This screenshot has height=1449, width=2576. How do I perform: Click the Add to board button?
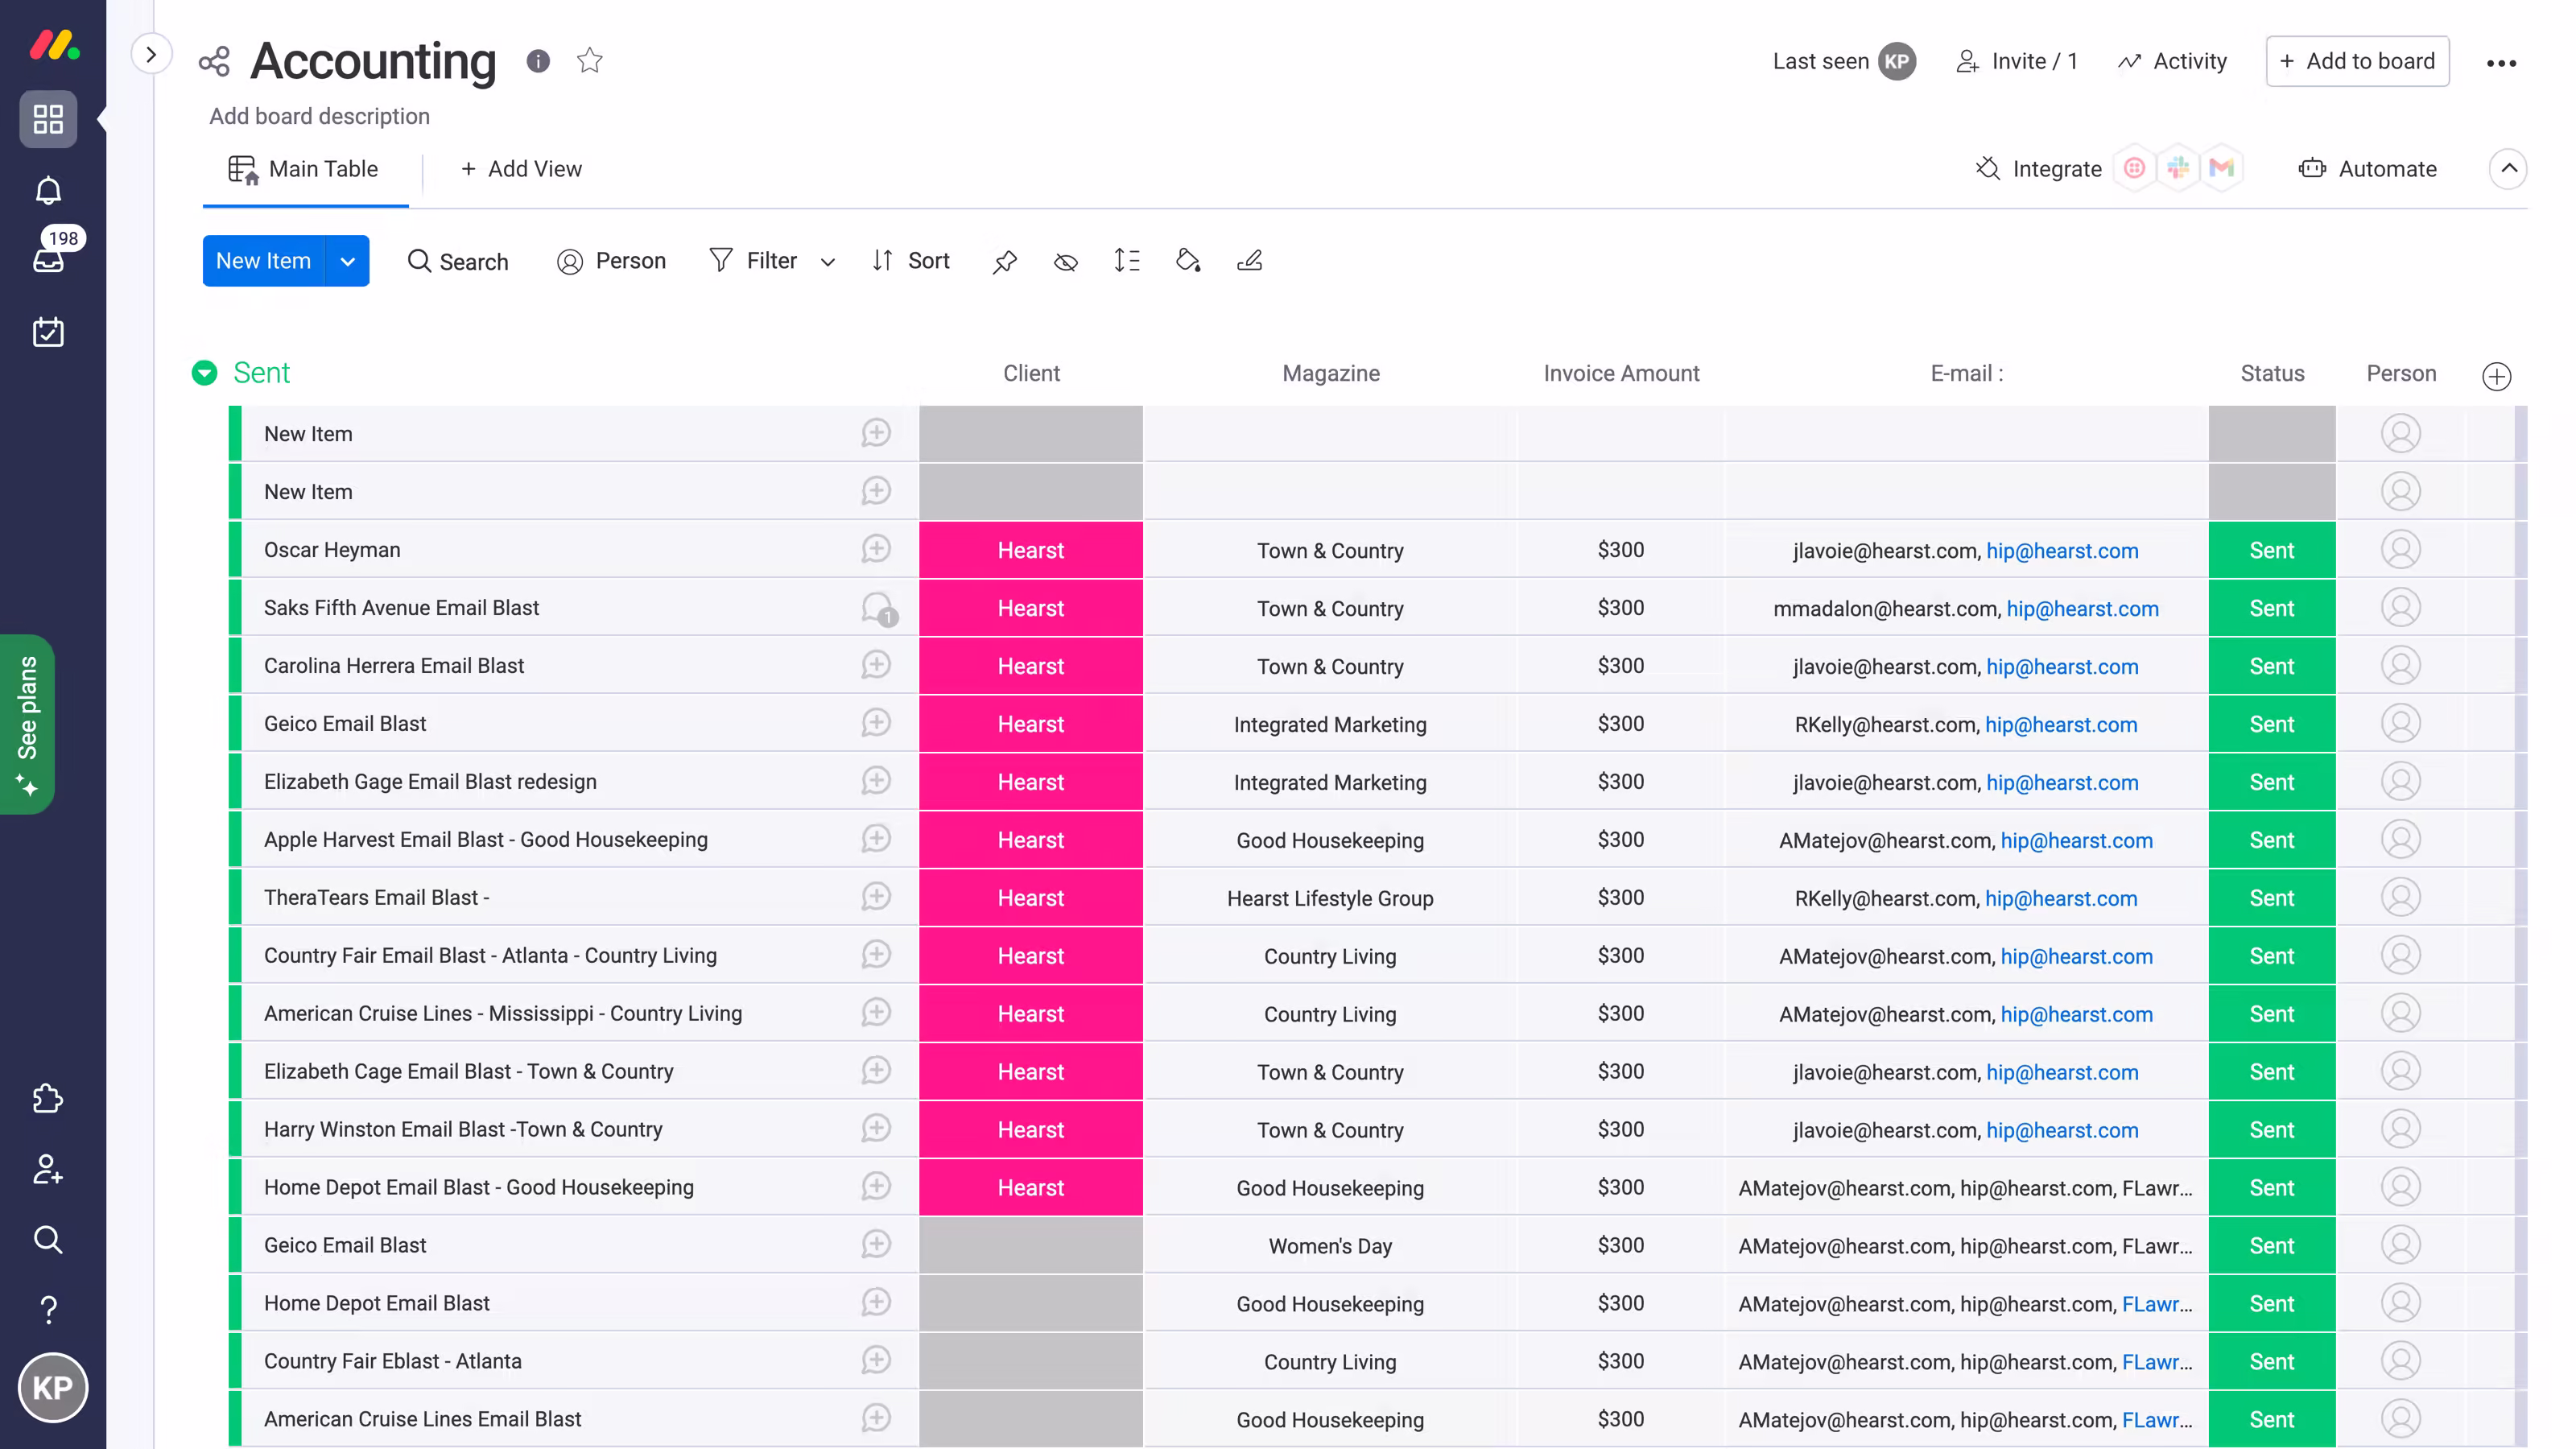(2357, 61)
